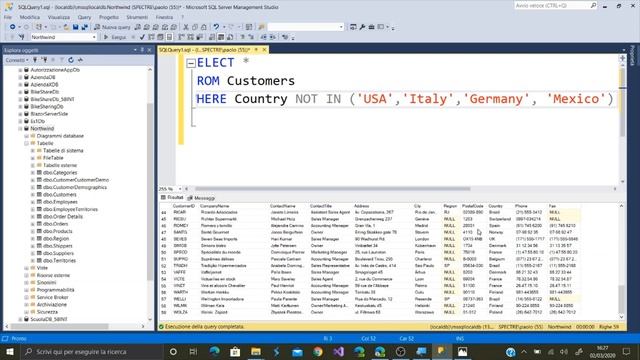Select dbo.Employees in the tree
The image size is (640, 360).
60,202
